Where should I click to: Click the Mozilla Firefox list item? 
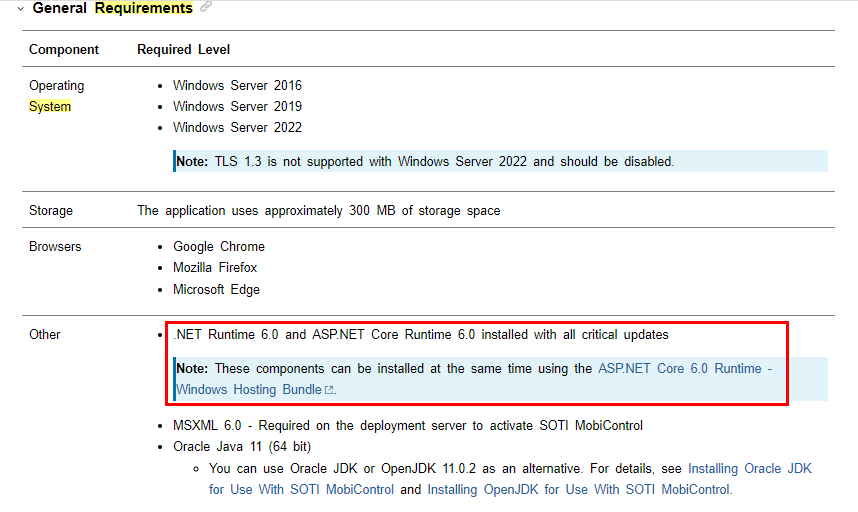[x=215, y=268]
